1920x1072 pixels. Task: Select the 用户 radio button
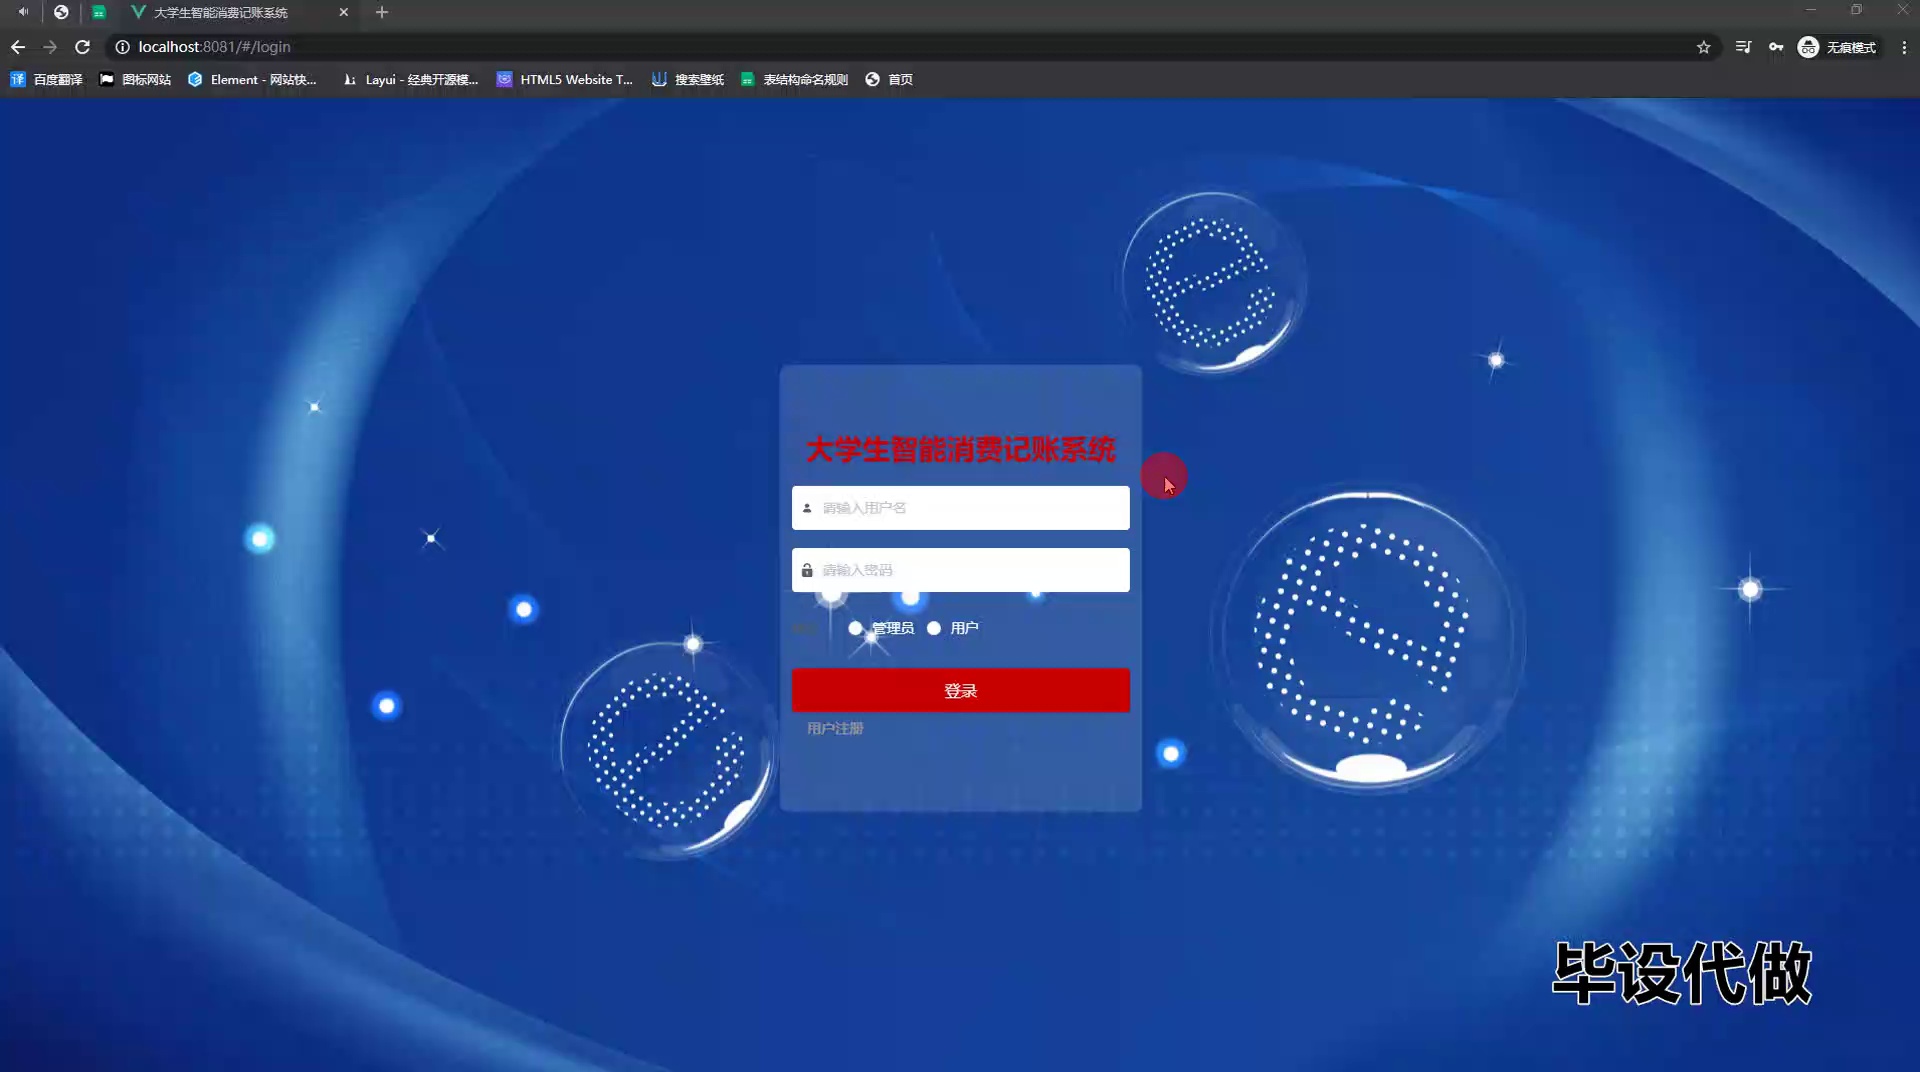(934, 628)
